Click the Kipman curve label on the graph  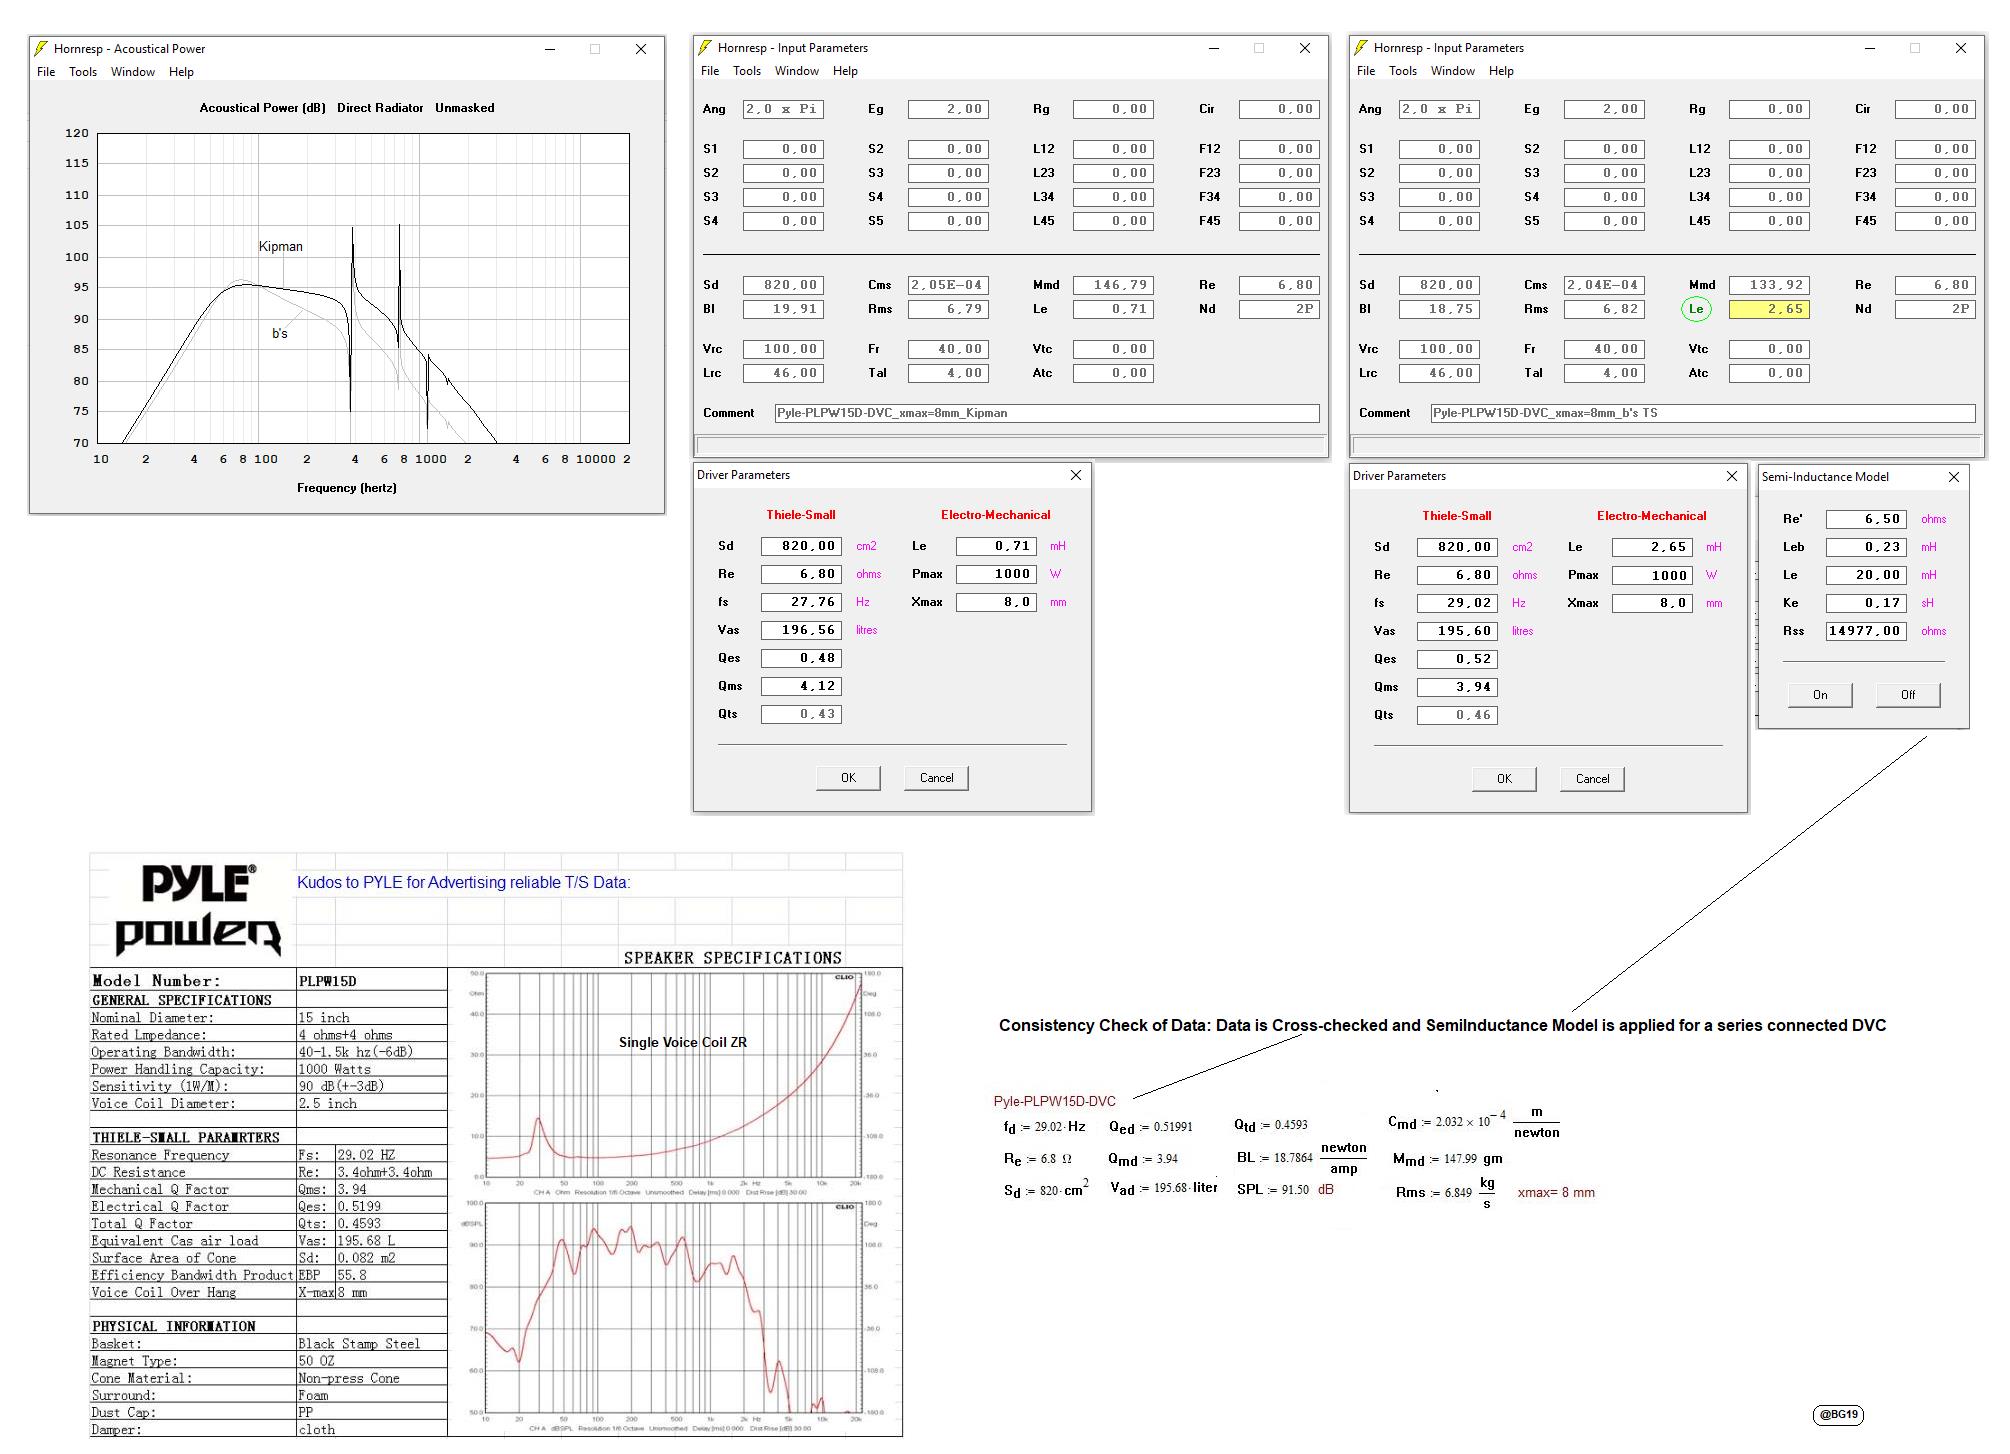click(281, 246)
